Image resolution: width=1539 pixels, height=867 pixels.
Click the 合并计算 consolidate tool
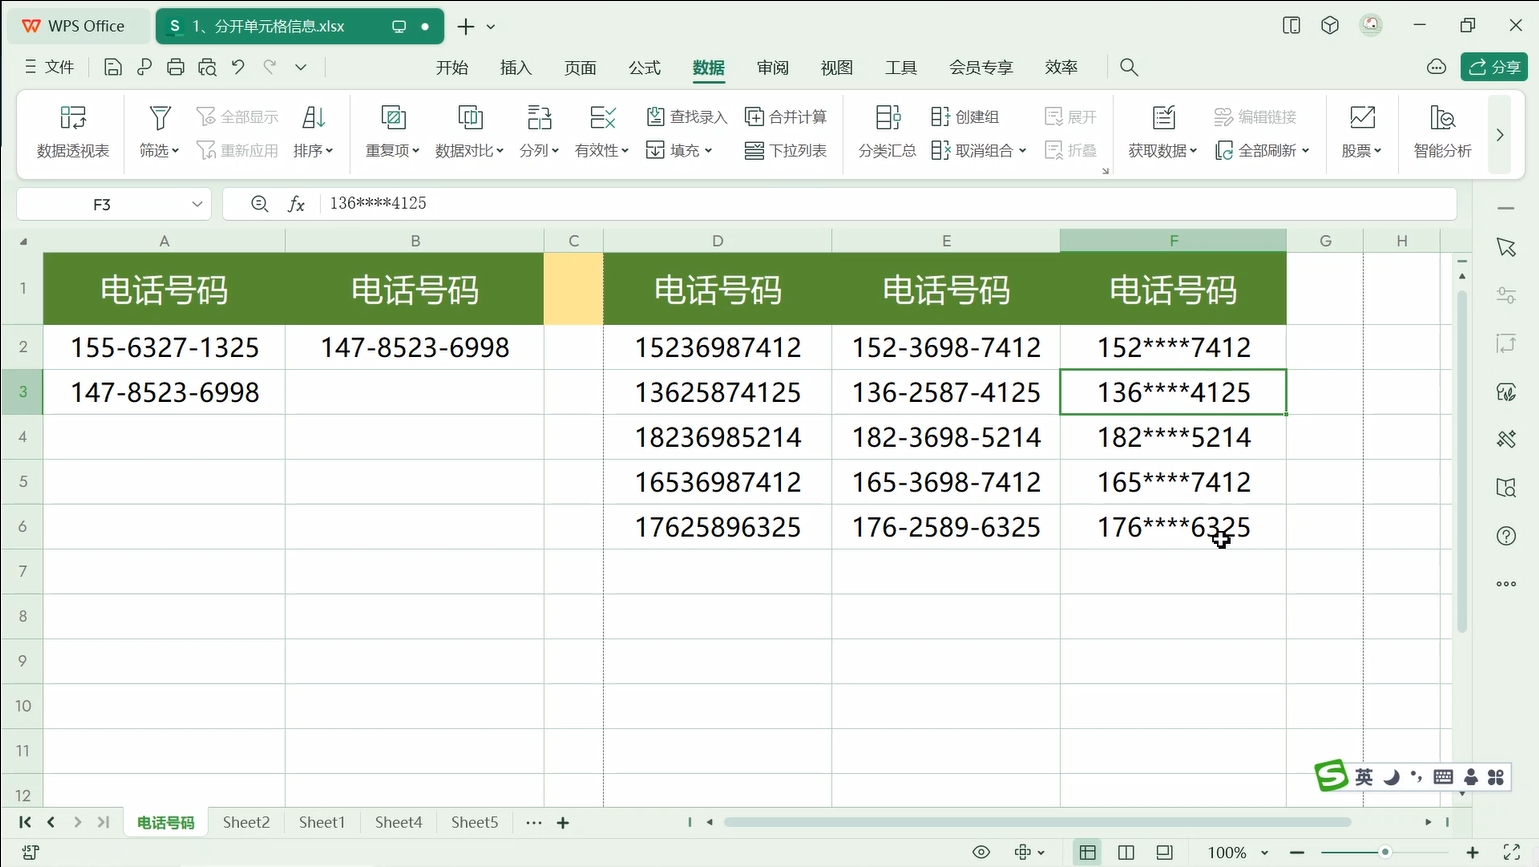[786, 117]
